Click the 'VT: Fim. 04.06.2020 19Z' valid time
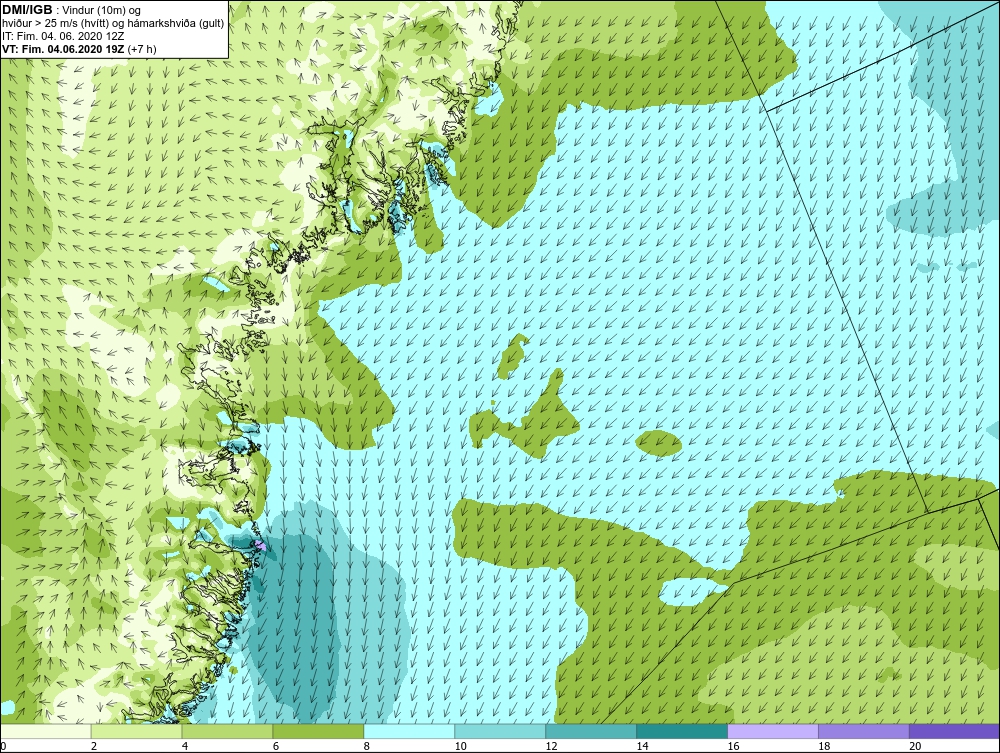1000x753 pixels. coord(63,48)
